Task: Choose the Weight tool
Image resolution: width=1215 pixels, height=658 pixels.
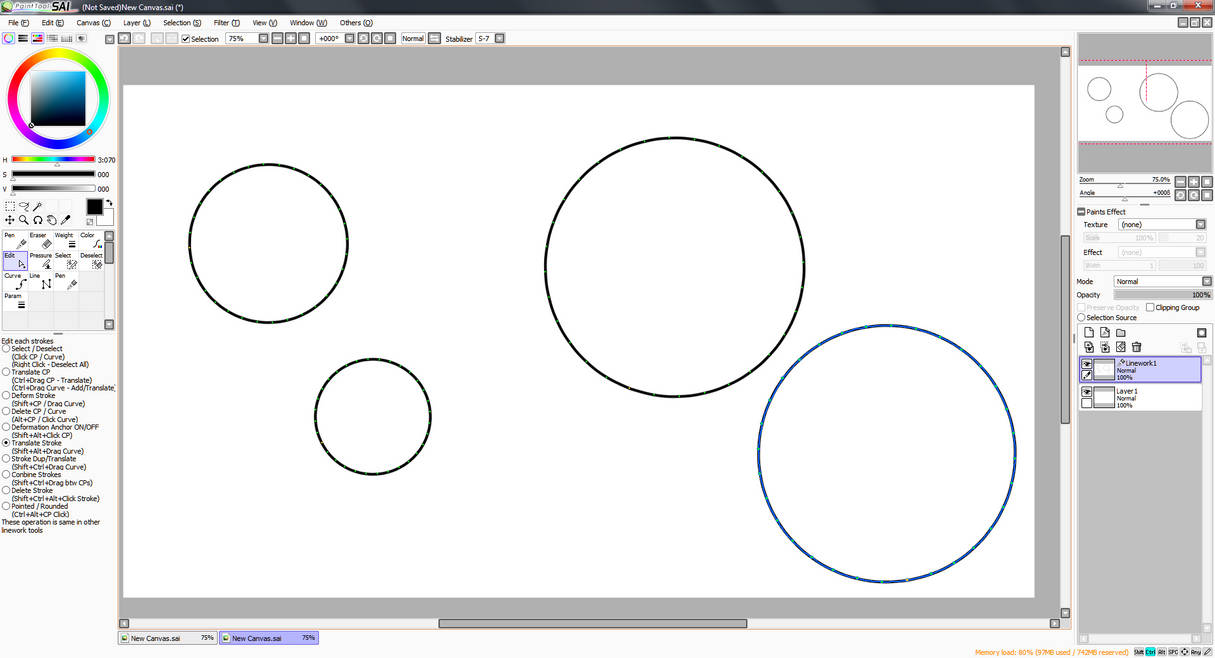Action: (66, 240)
